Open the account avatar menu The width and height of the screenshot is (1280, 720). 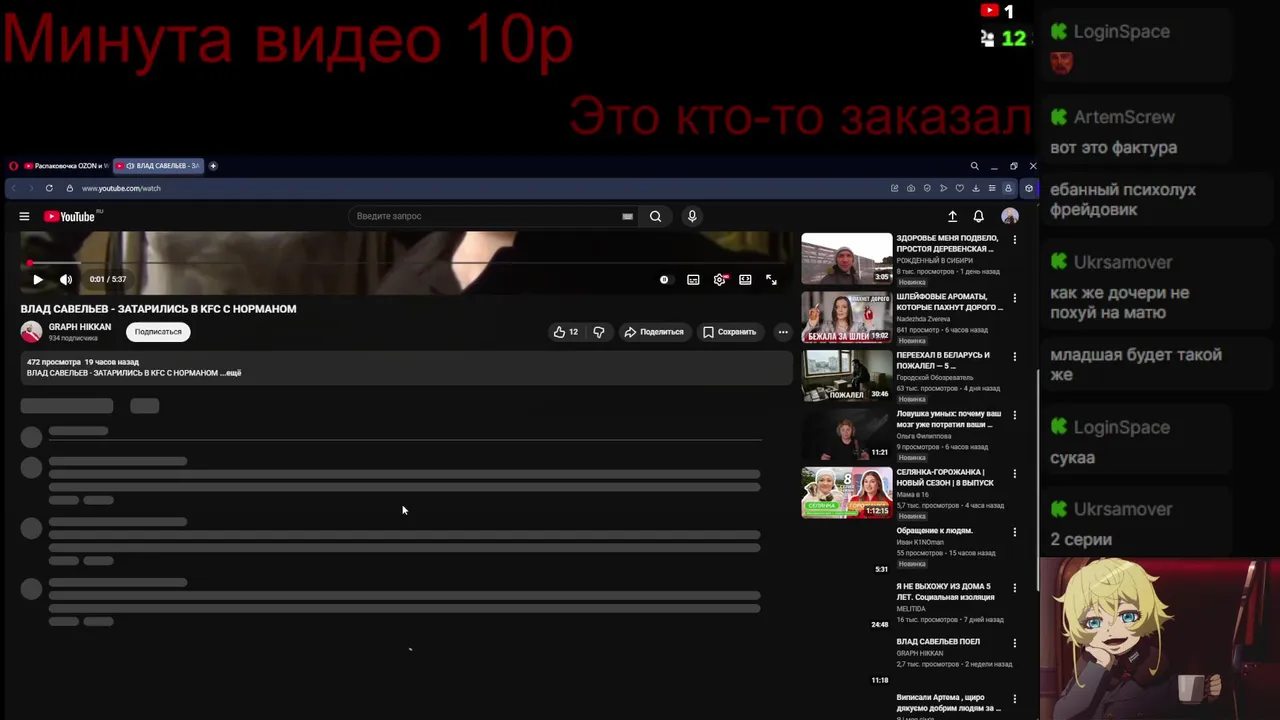1010,216
